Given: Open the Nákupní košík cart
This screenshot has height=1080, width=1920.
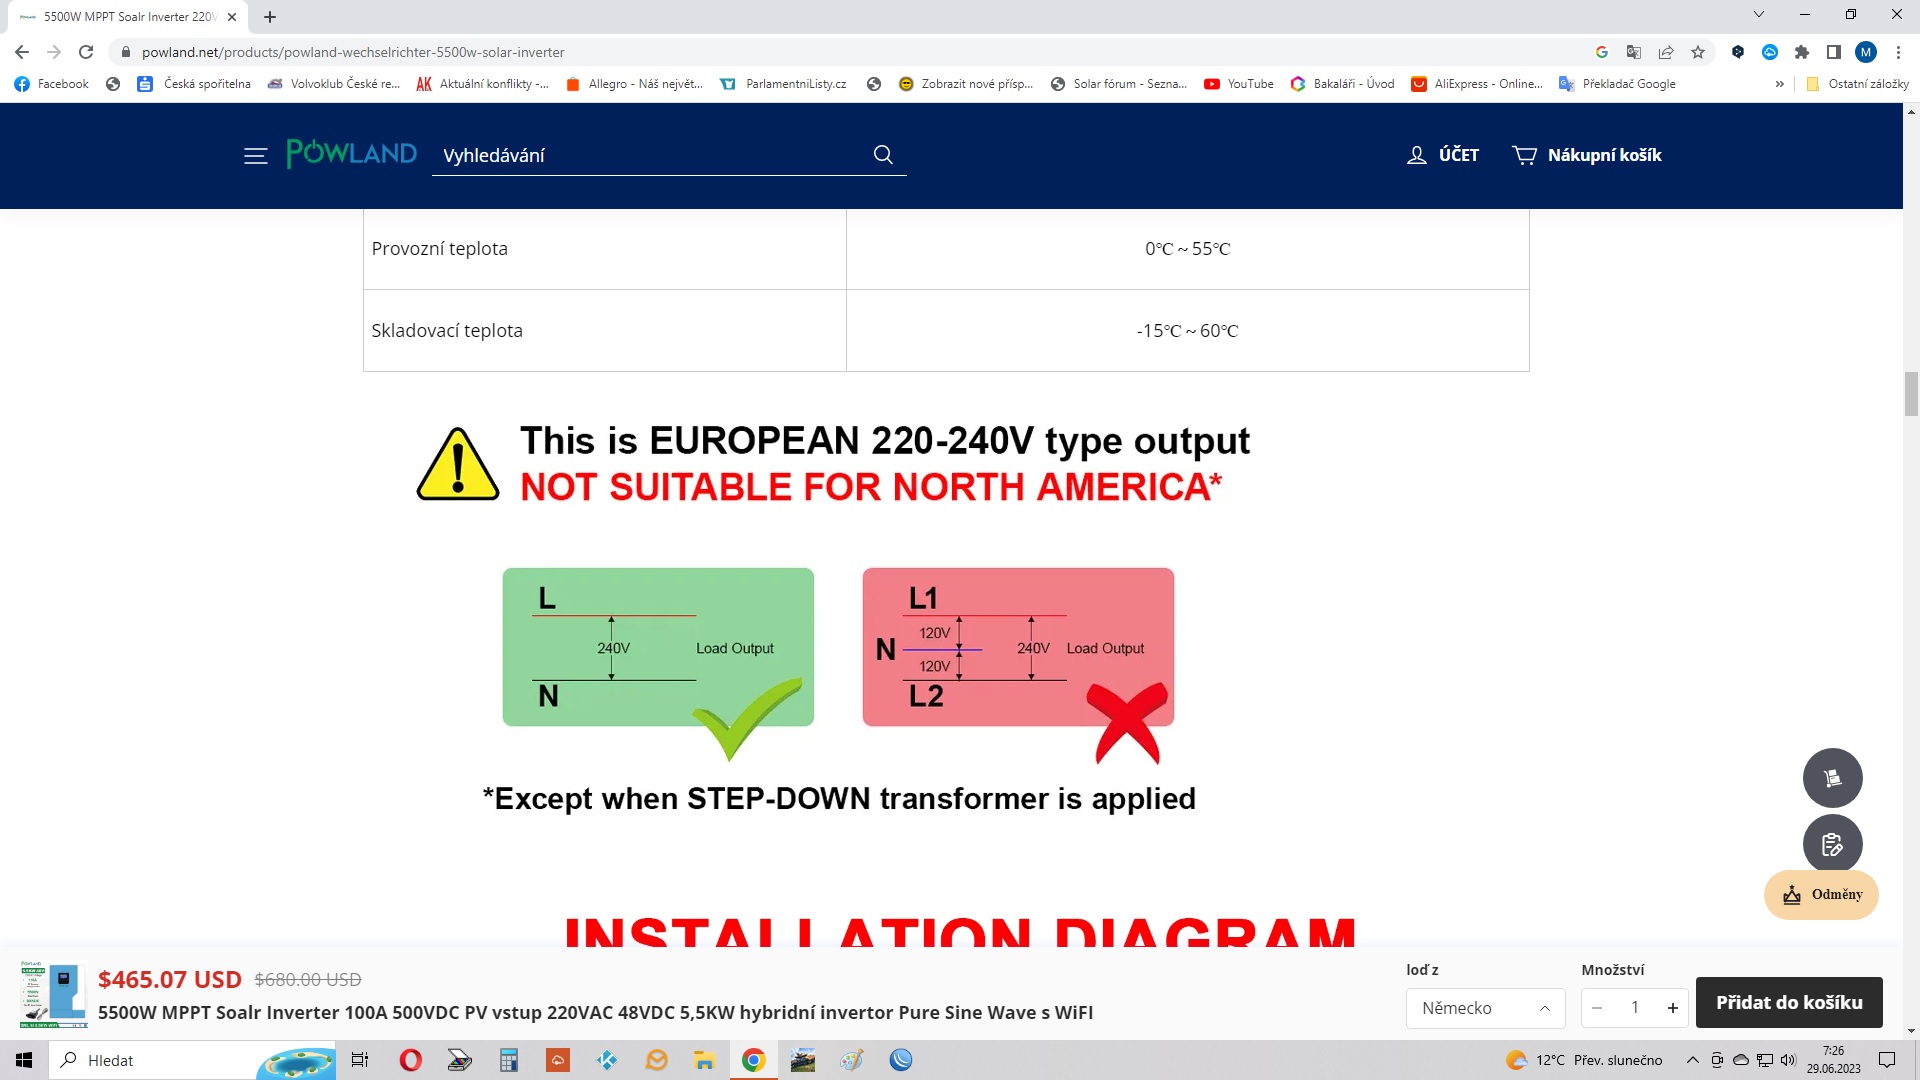Looking at the screenshot, I should (x=1587, y=155).
